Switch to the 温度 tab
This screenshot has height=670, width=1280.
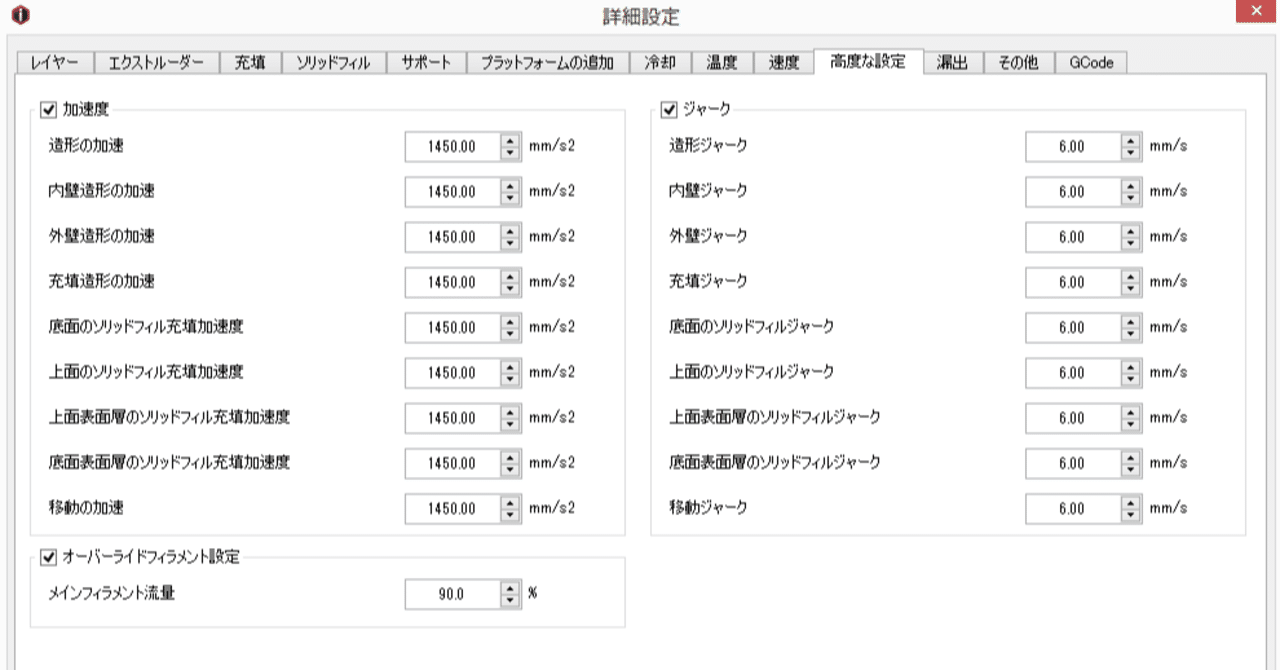722,62
